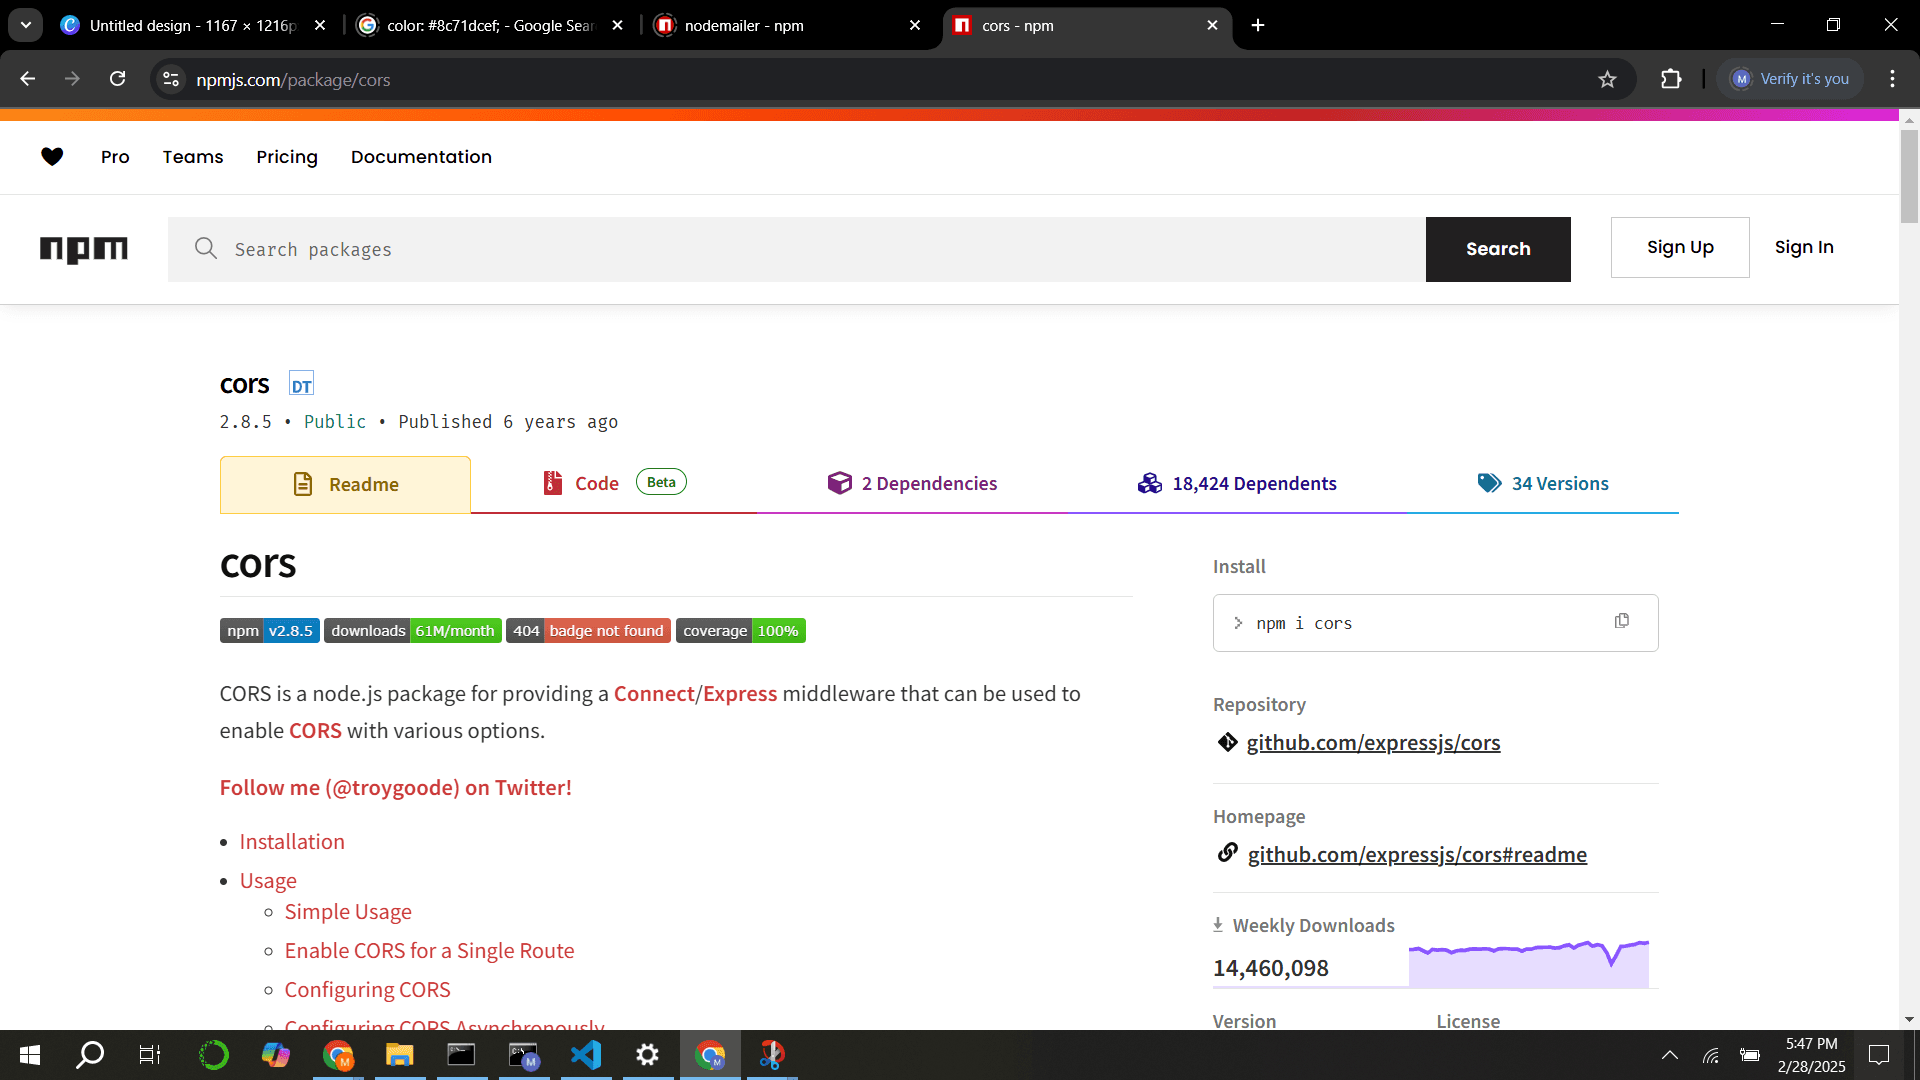Screen dimensions: 1920x1080
Task: Click the Sign Up button
Action: pos(1680,247)
